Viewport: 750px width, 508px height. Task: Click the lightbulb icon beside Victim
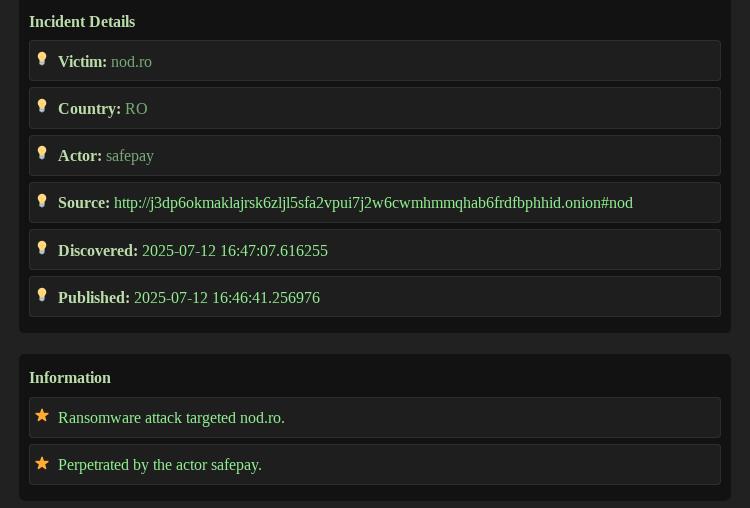click(42, 59)
